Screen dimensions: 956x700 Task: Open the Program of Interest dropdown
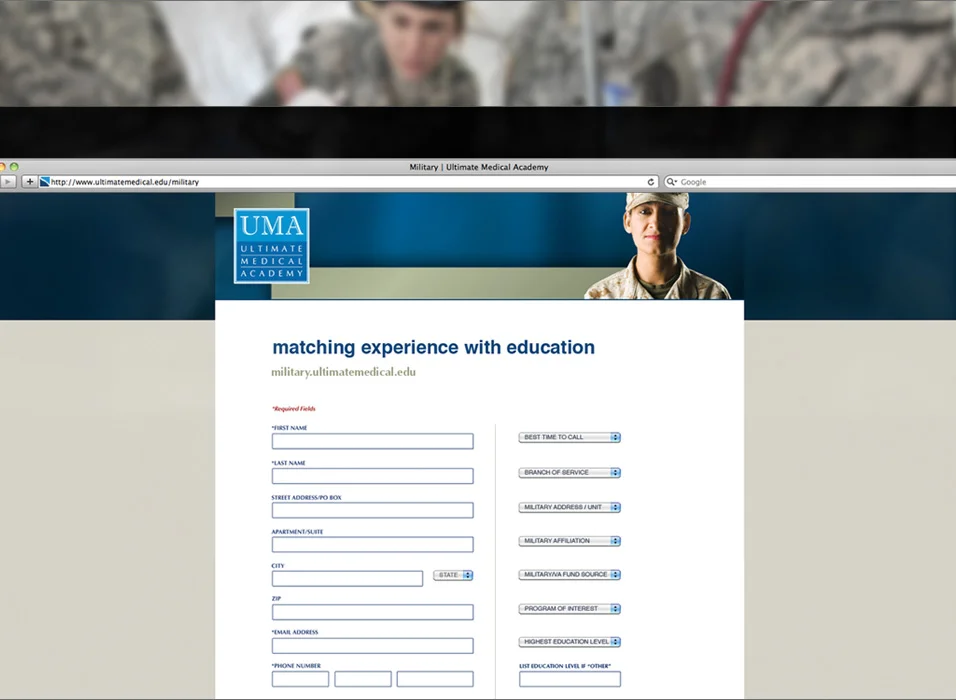click(569, 609)
